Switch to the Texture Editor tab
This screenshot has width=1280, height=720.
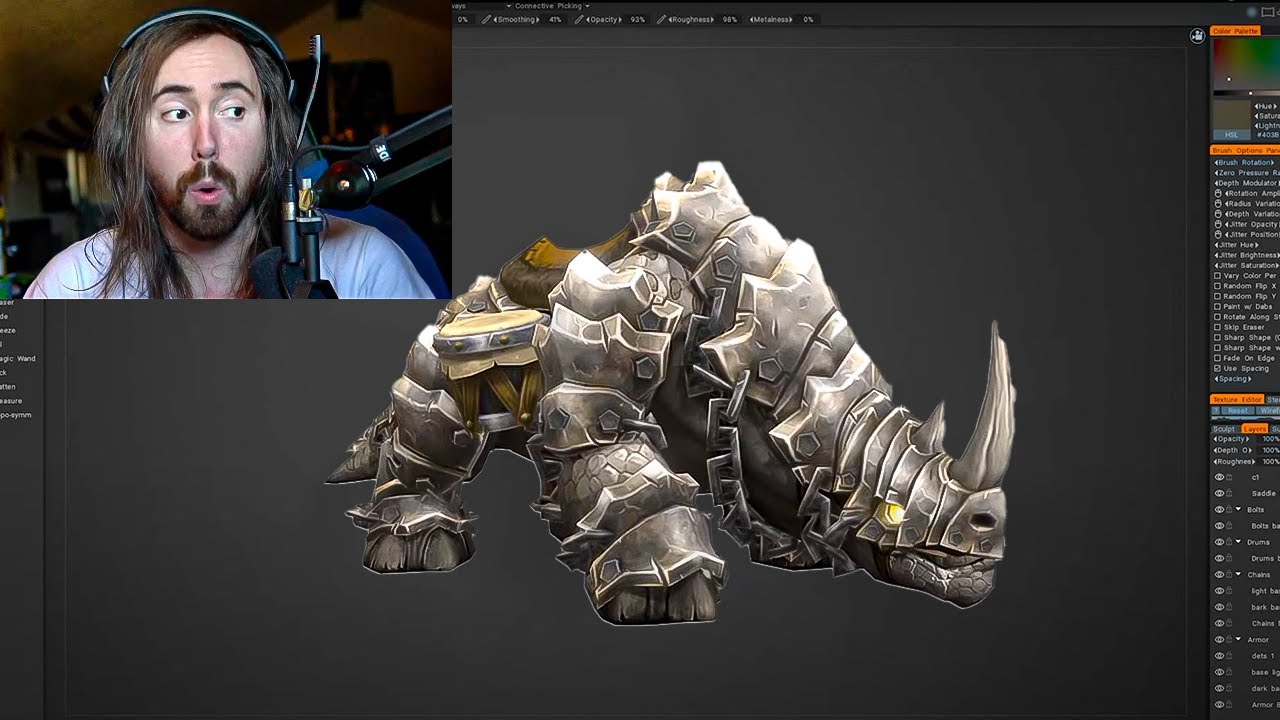pyautogui.click(x=1238, y=400)
